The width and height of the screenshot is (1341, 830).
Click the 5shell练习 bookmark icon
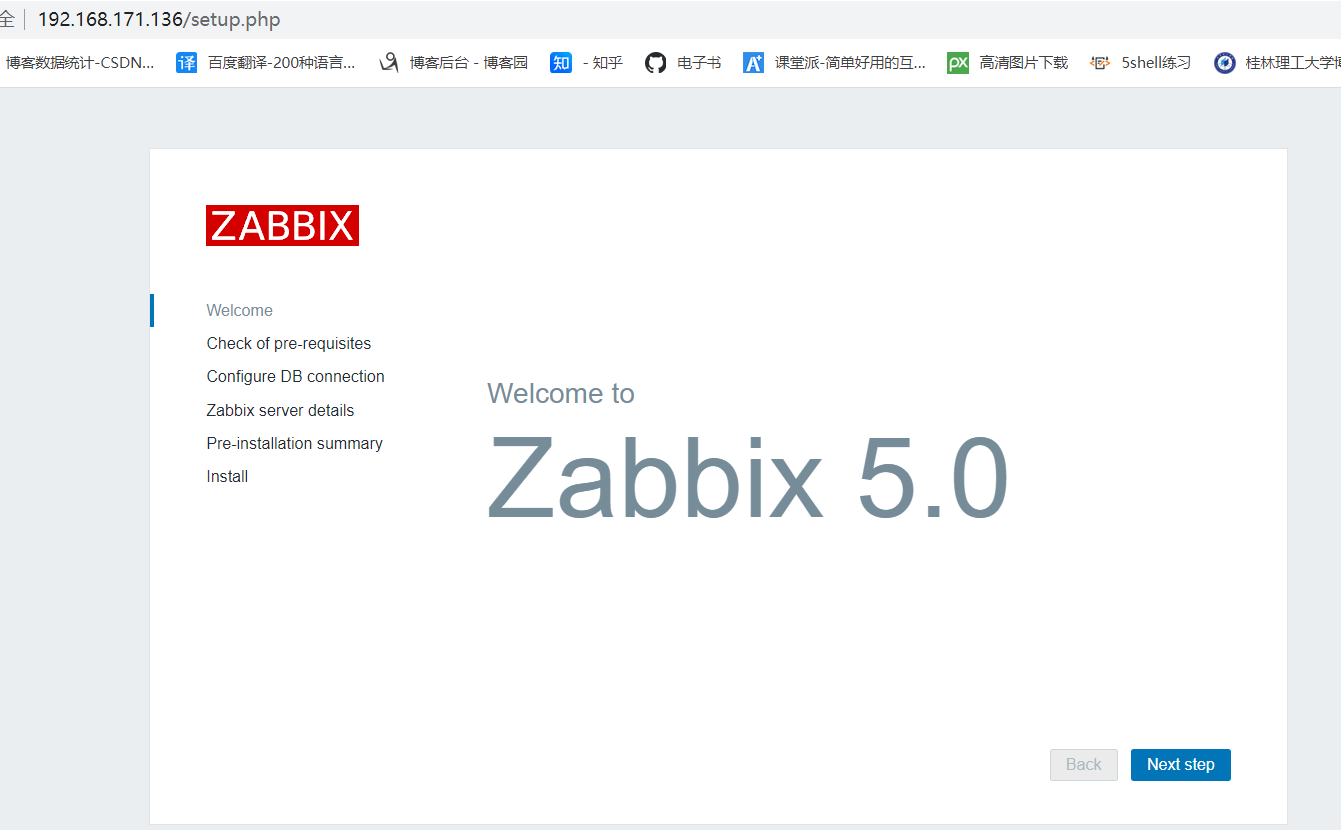pyautogui.click(x=1100, y=63)
